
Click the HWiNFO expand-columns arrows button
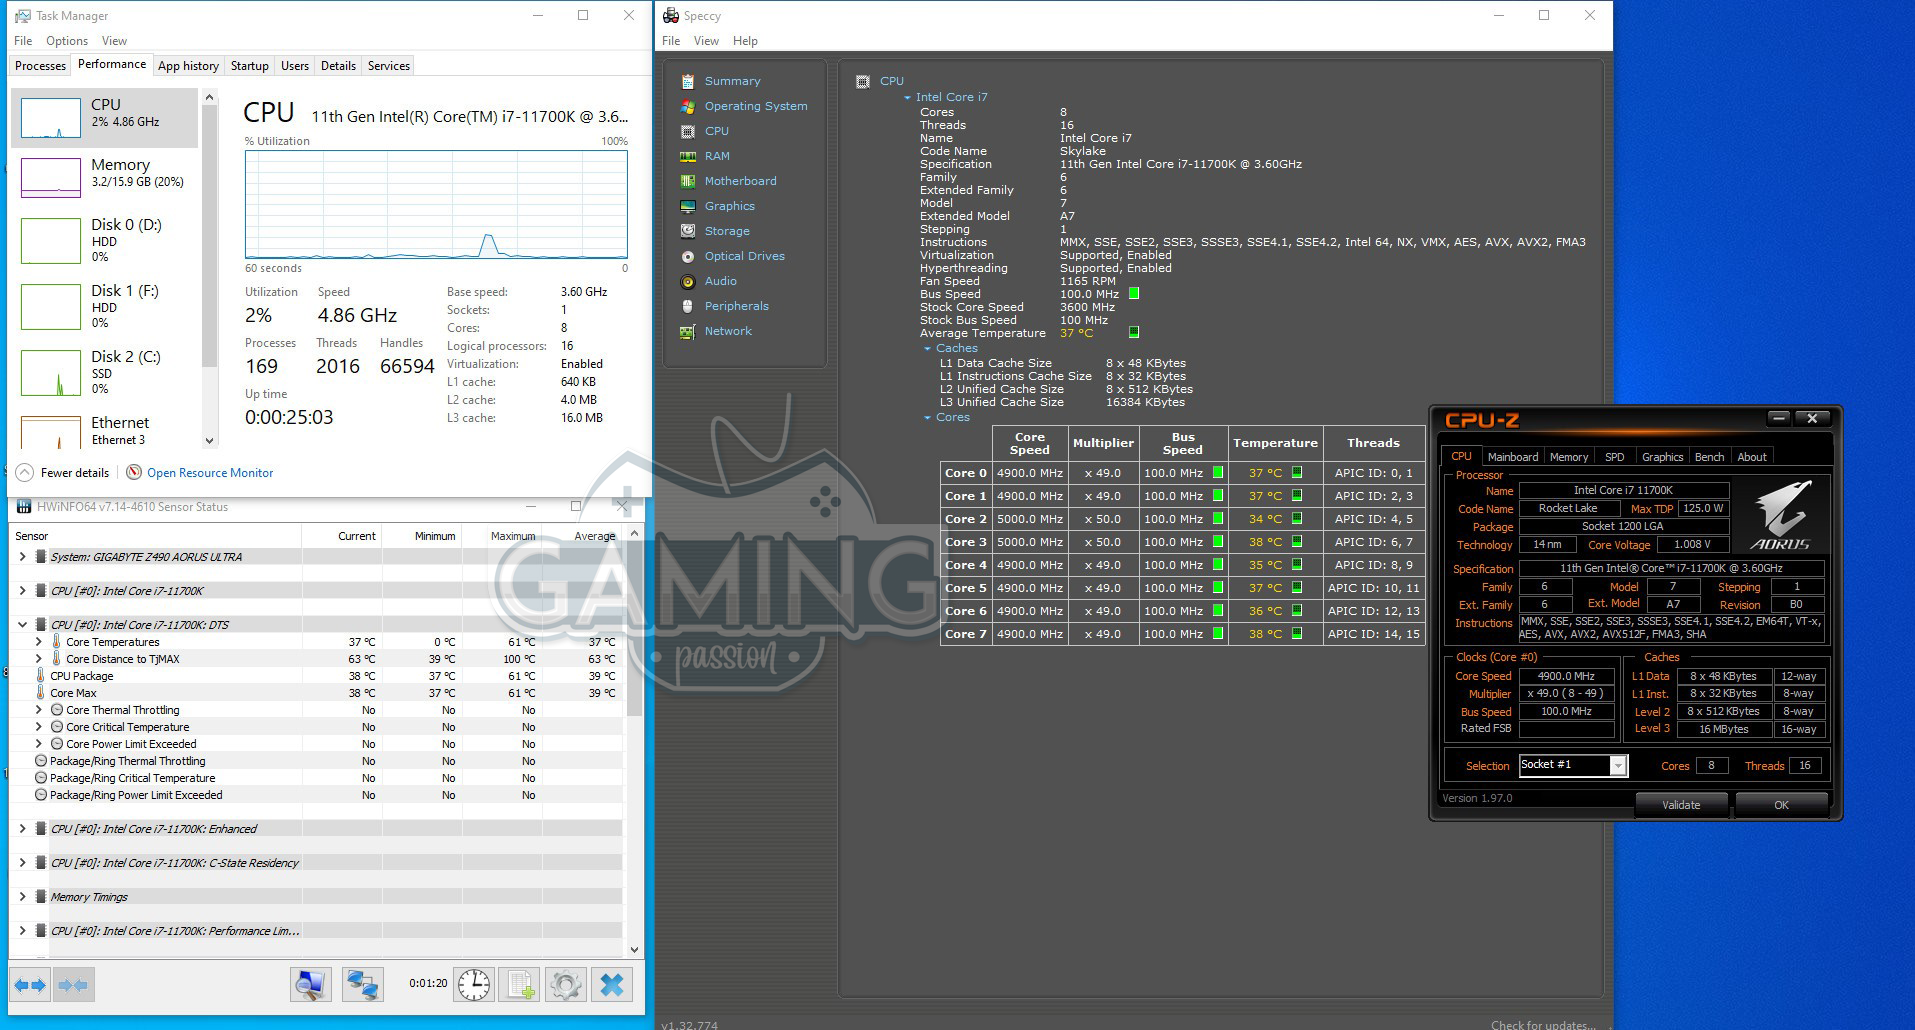coord(30,985)
